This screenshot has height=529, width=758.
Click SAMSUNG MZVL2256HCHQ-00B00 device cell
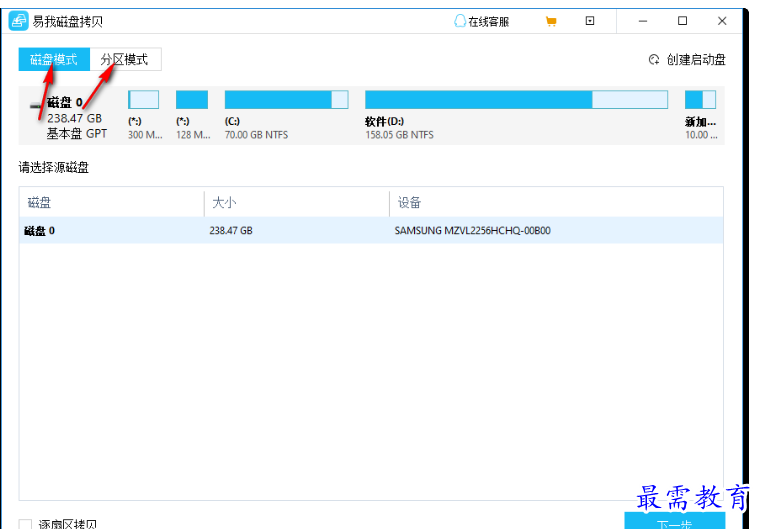[x=472, y=231]
